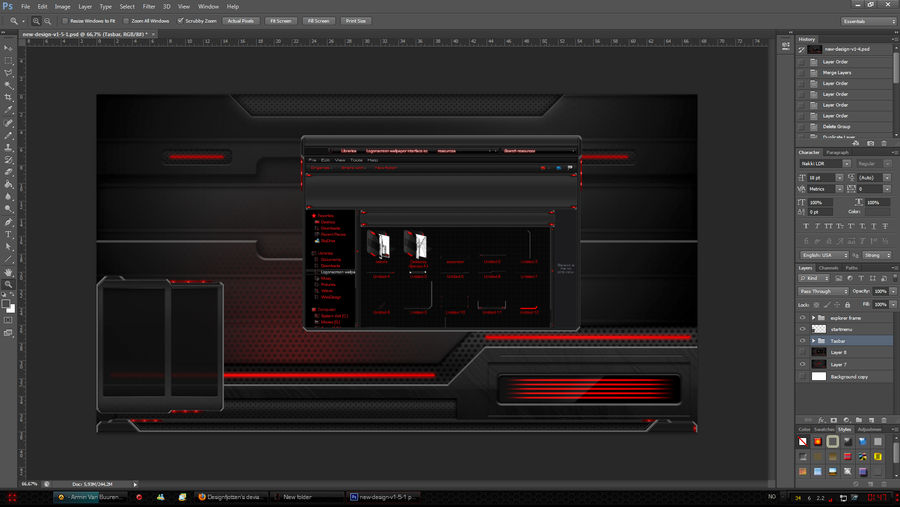
Task: Select the Hand tool
Action: (x=8, y=272)
